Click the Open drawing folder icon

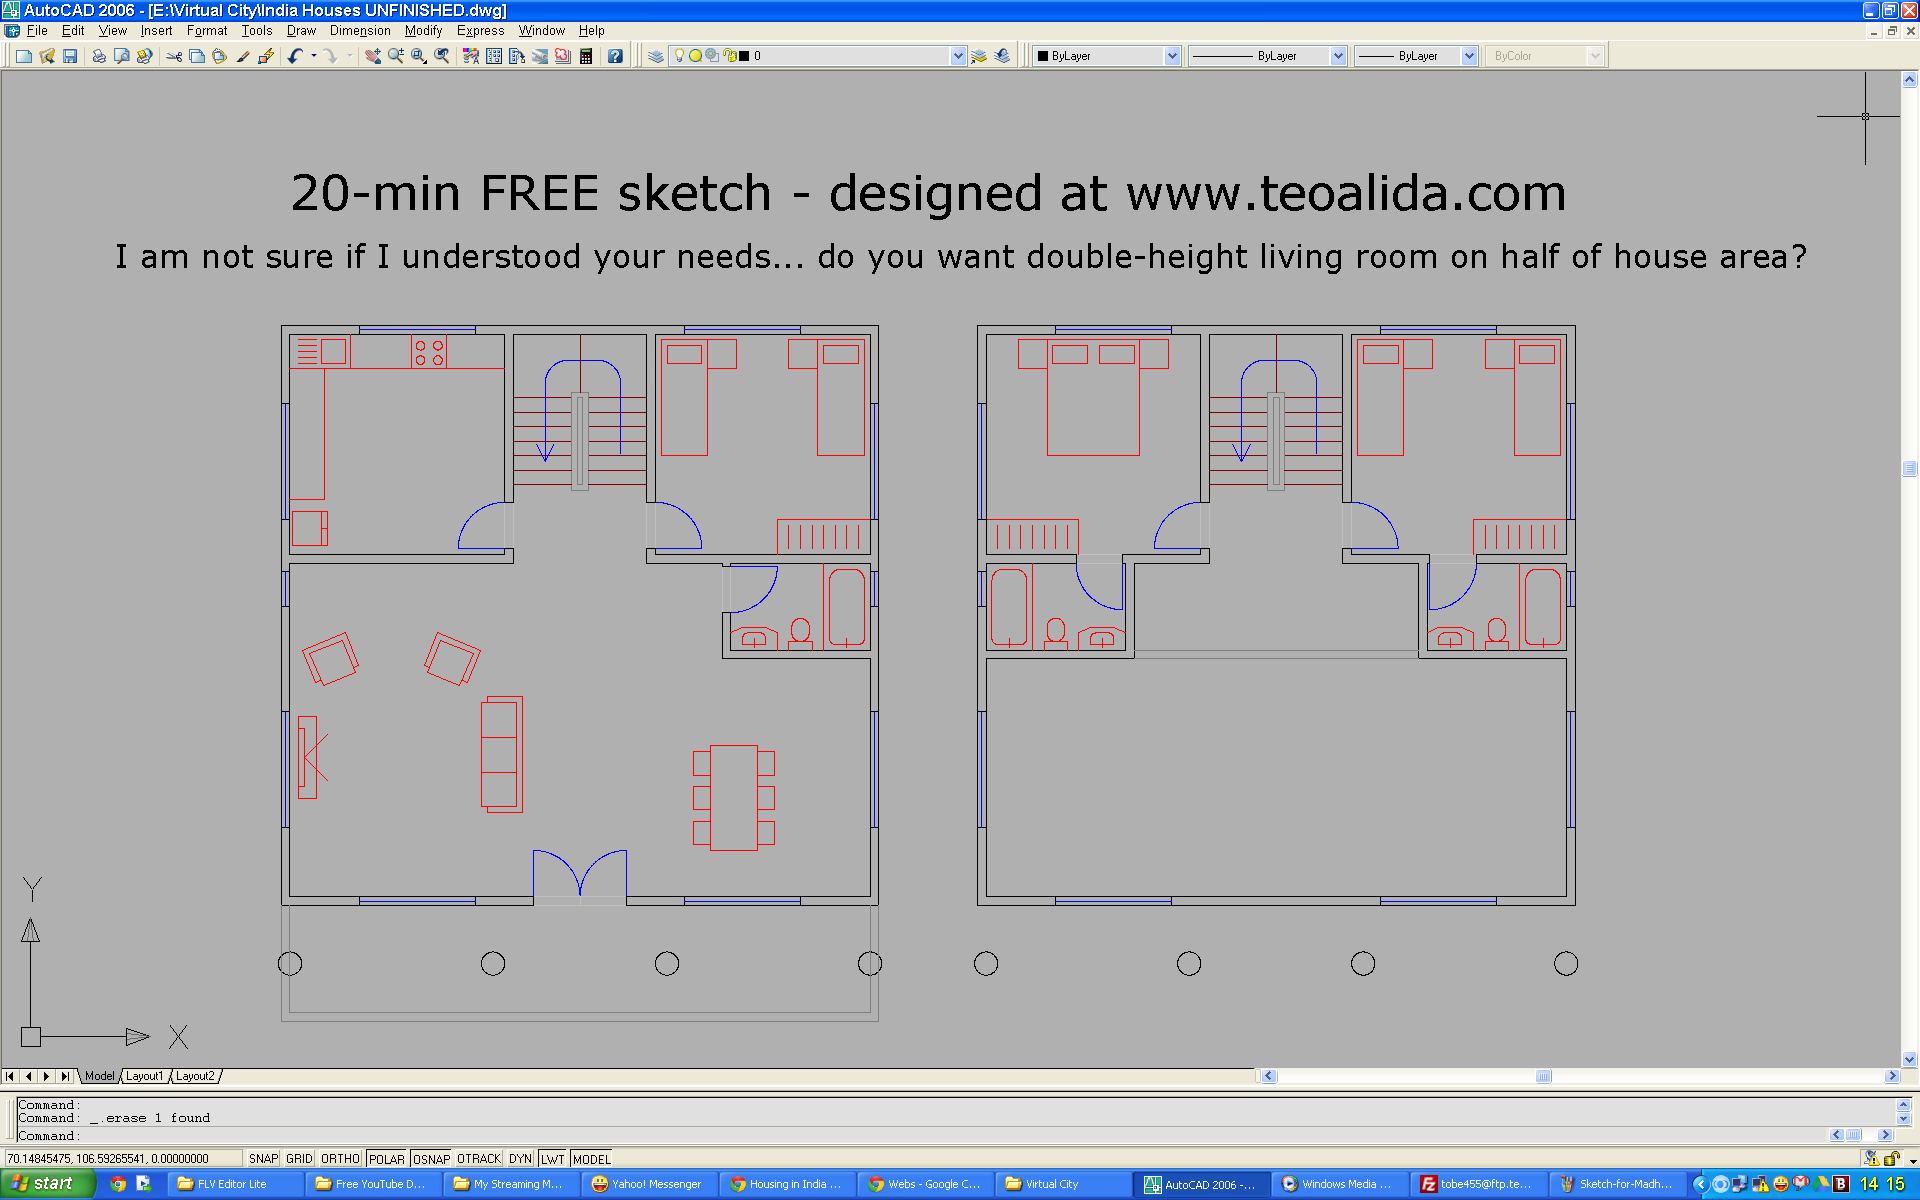coord(47,56)
